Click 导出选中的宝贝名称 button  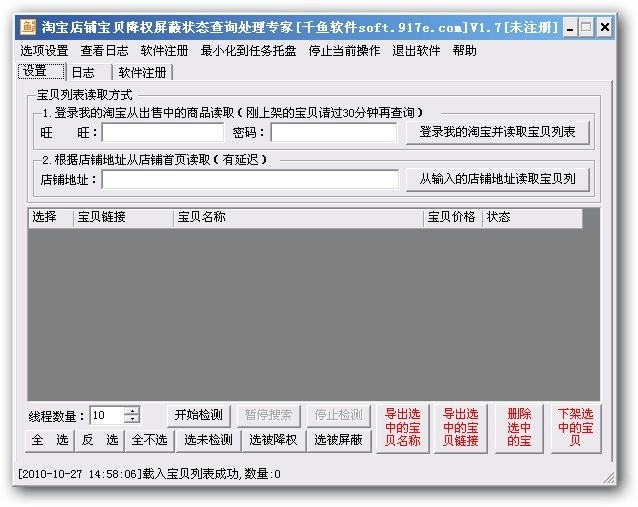click(402, 428)
